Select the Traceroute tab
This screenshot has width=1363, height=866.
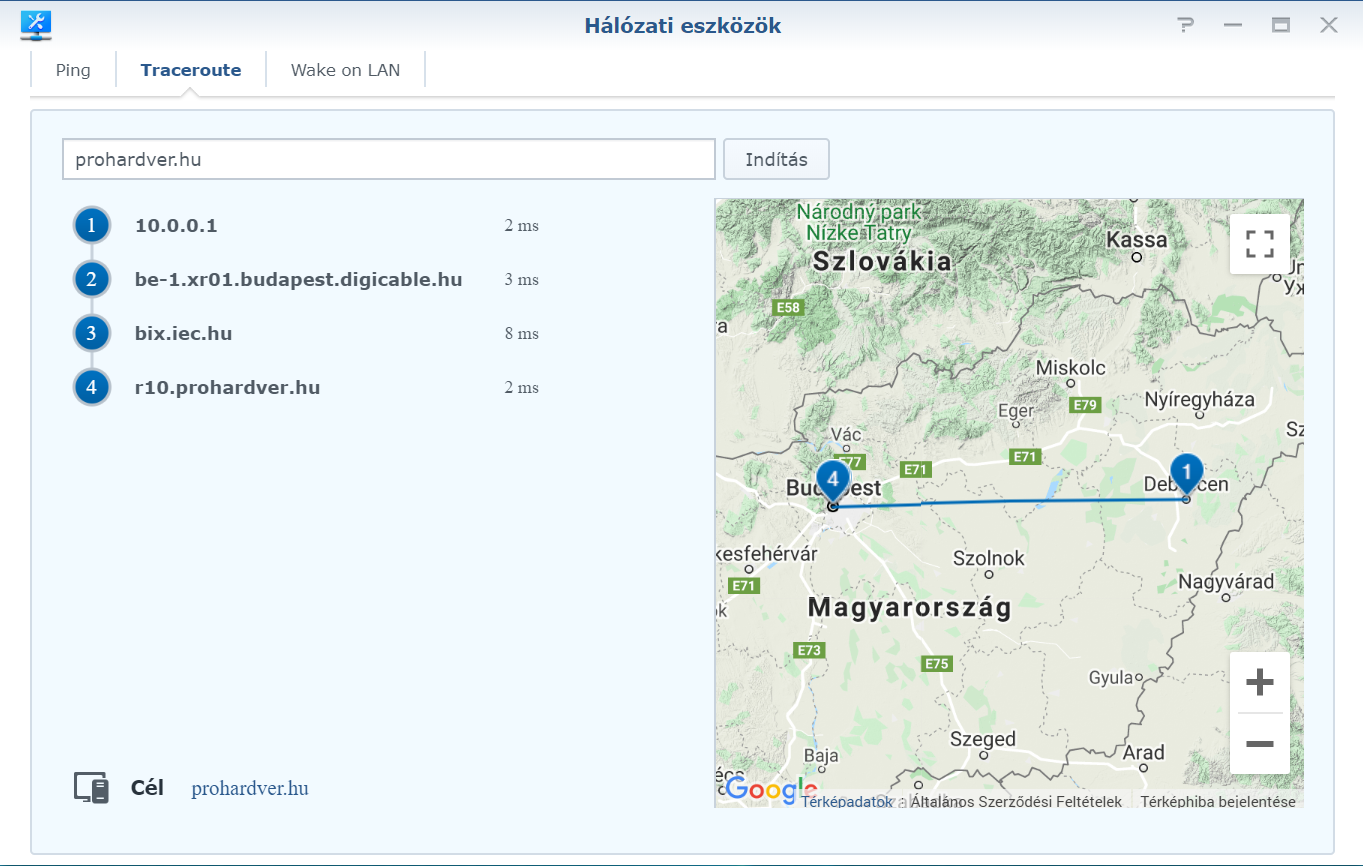[x=191, y=70]
